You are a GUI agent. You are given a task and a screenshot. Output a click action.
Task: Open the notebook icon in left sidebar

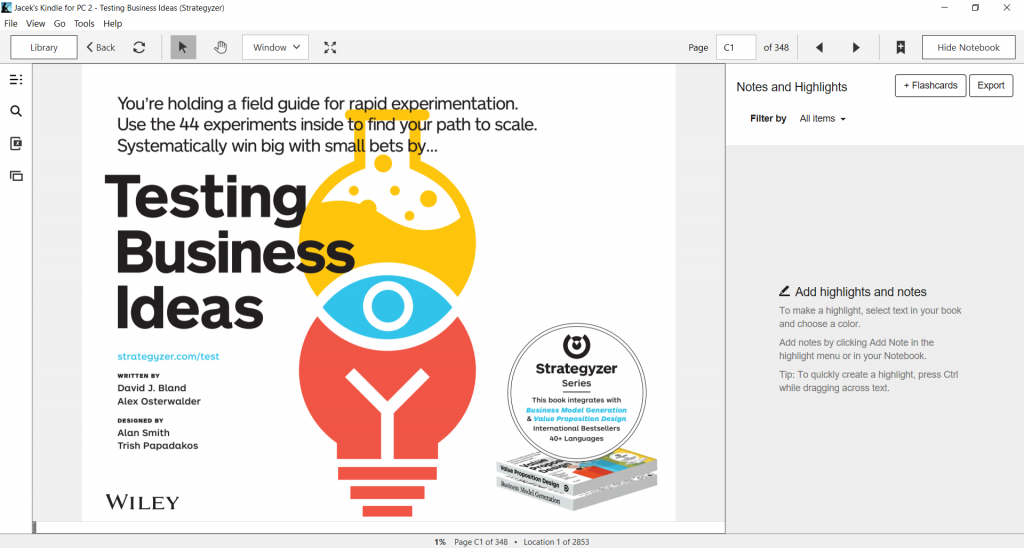pos(16,144)
